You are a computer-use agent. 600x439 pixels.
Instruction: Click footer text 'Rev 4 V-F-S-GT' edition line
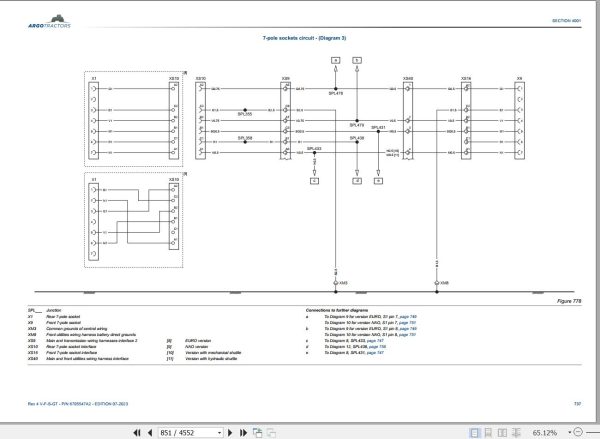(78, 404)
